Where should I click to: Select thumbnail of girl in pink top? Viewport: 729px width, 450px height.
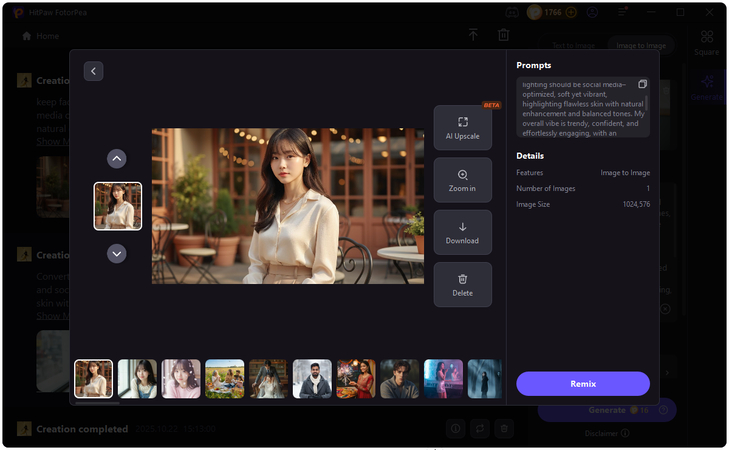(x=181, y=379)
